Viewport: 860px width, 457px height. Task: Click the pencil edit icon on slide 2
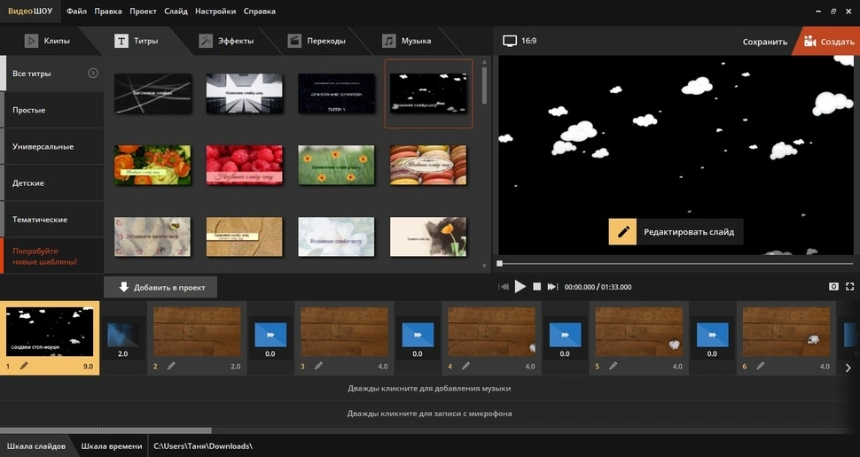pyautogui.click(x=171, y=366)
